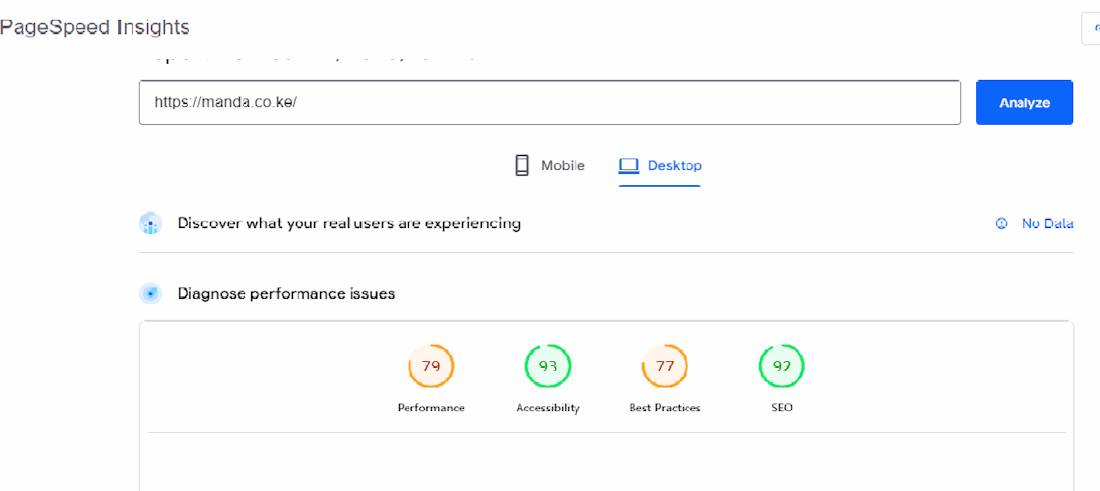Click the SEO category label
The image size is (1100, 491).
(782, 408)
